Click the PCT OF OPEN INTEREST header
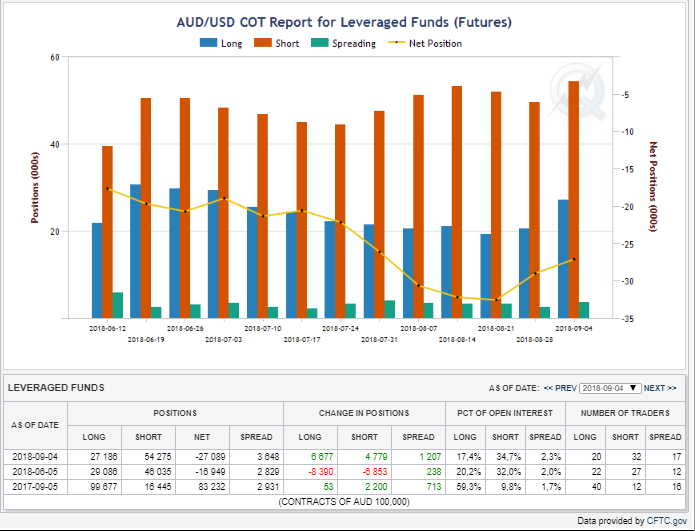This screenshot has width=695, height=531. (x=505, y=413)
